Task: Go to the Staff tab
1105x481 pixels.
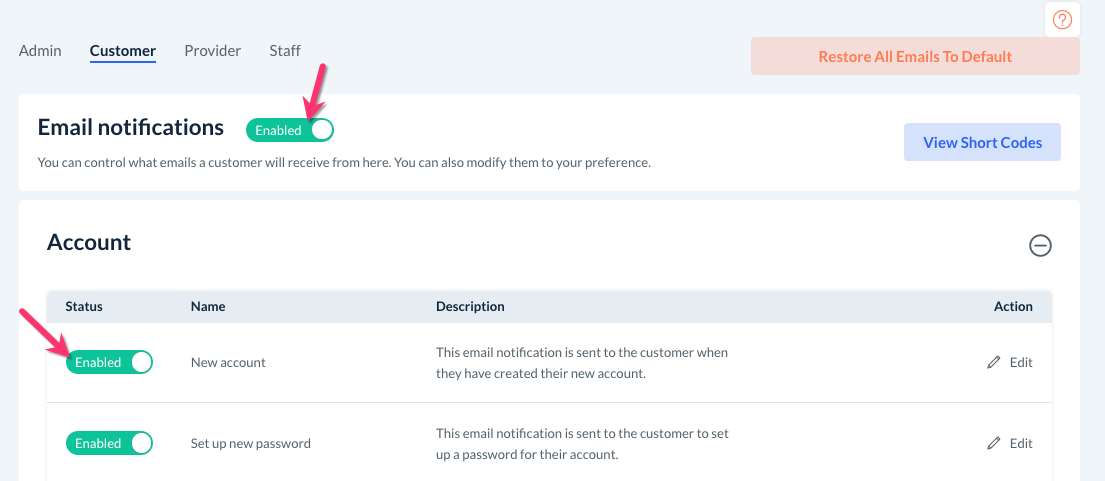Action: (x=285, y=51)
